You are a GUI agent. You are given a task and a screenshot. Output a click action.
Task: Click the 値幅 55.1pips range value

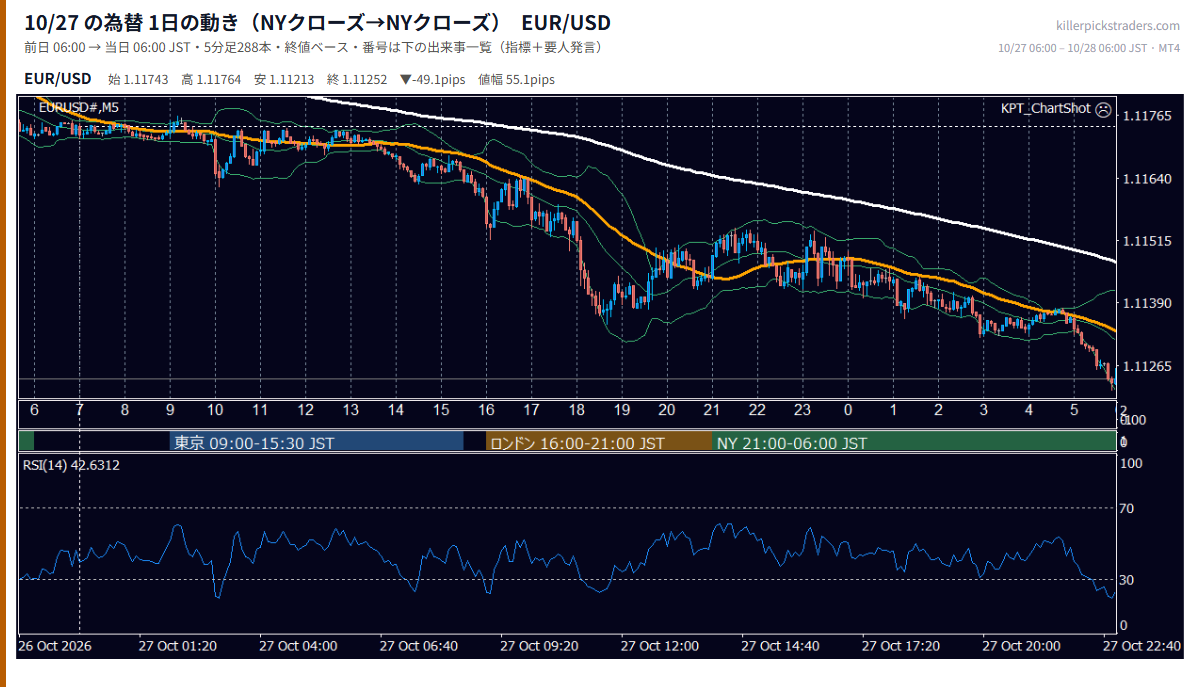click(x=516, y=79)
